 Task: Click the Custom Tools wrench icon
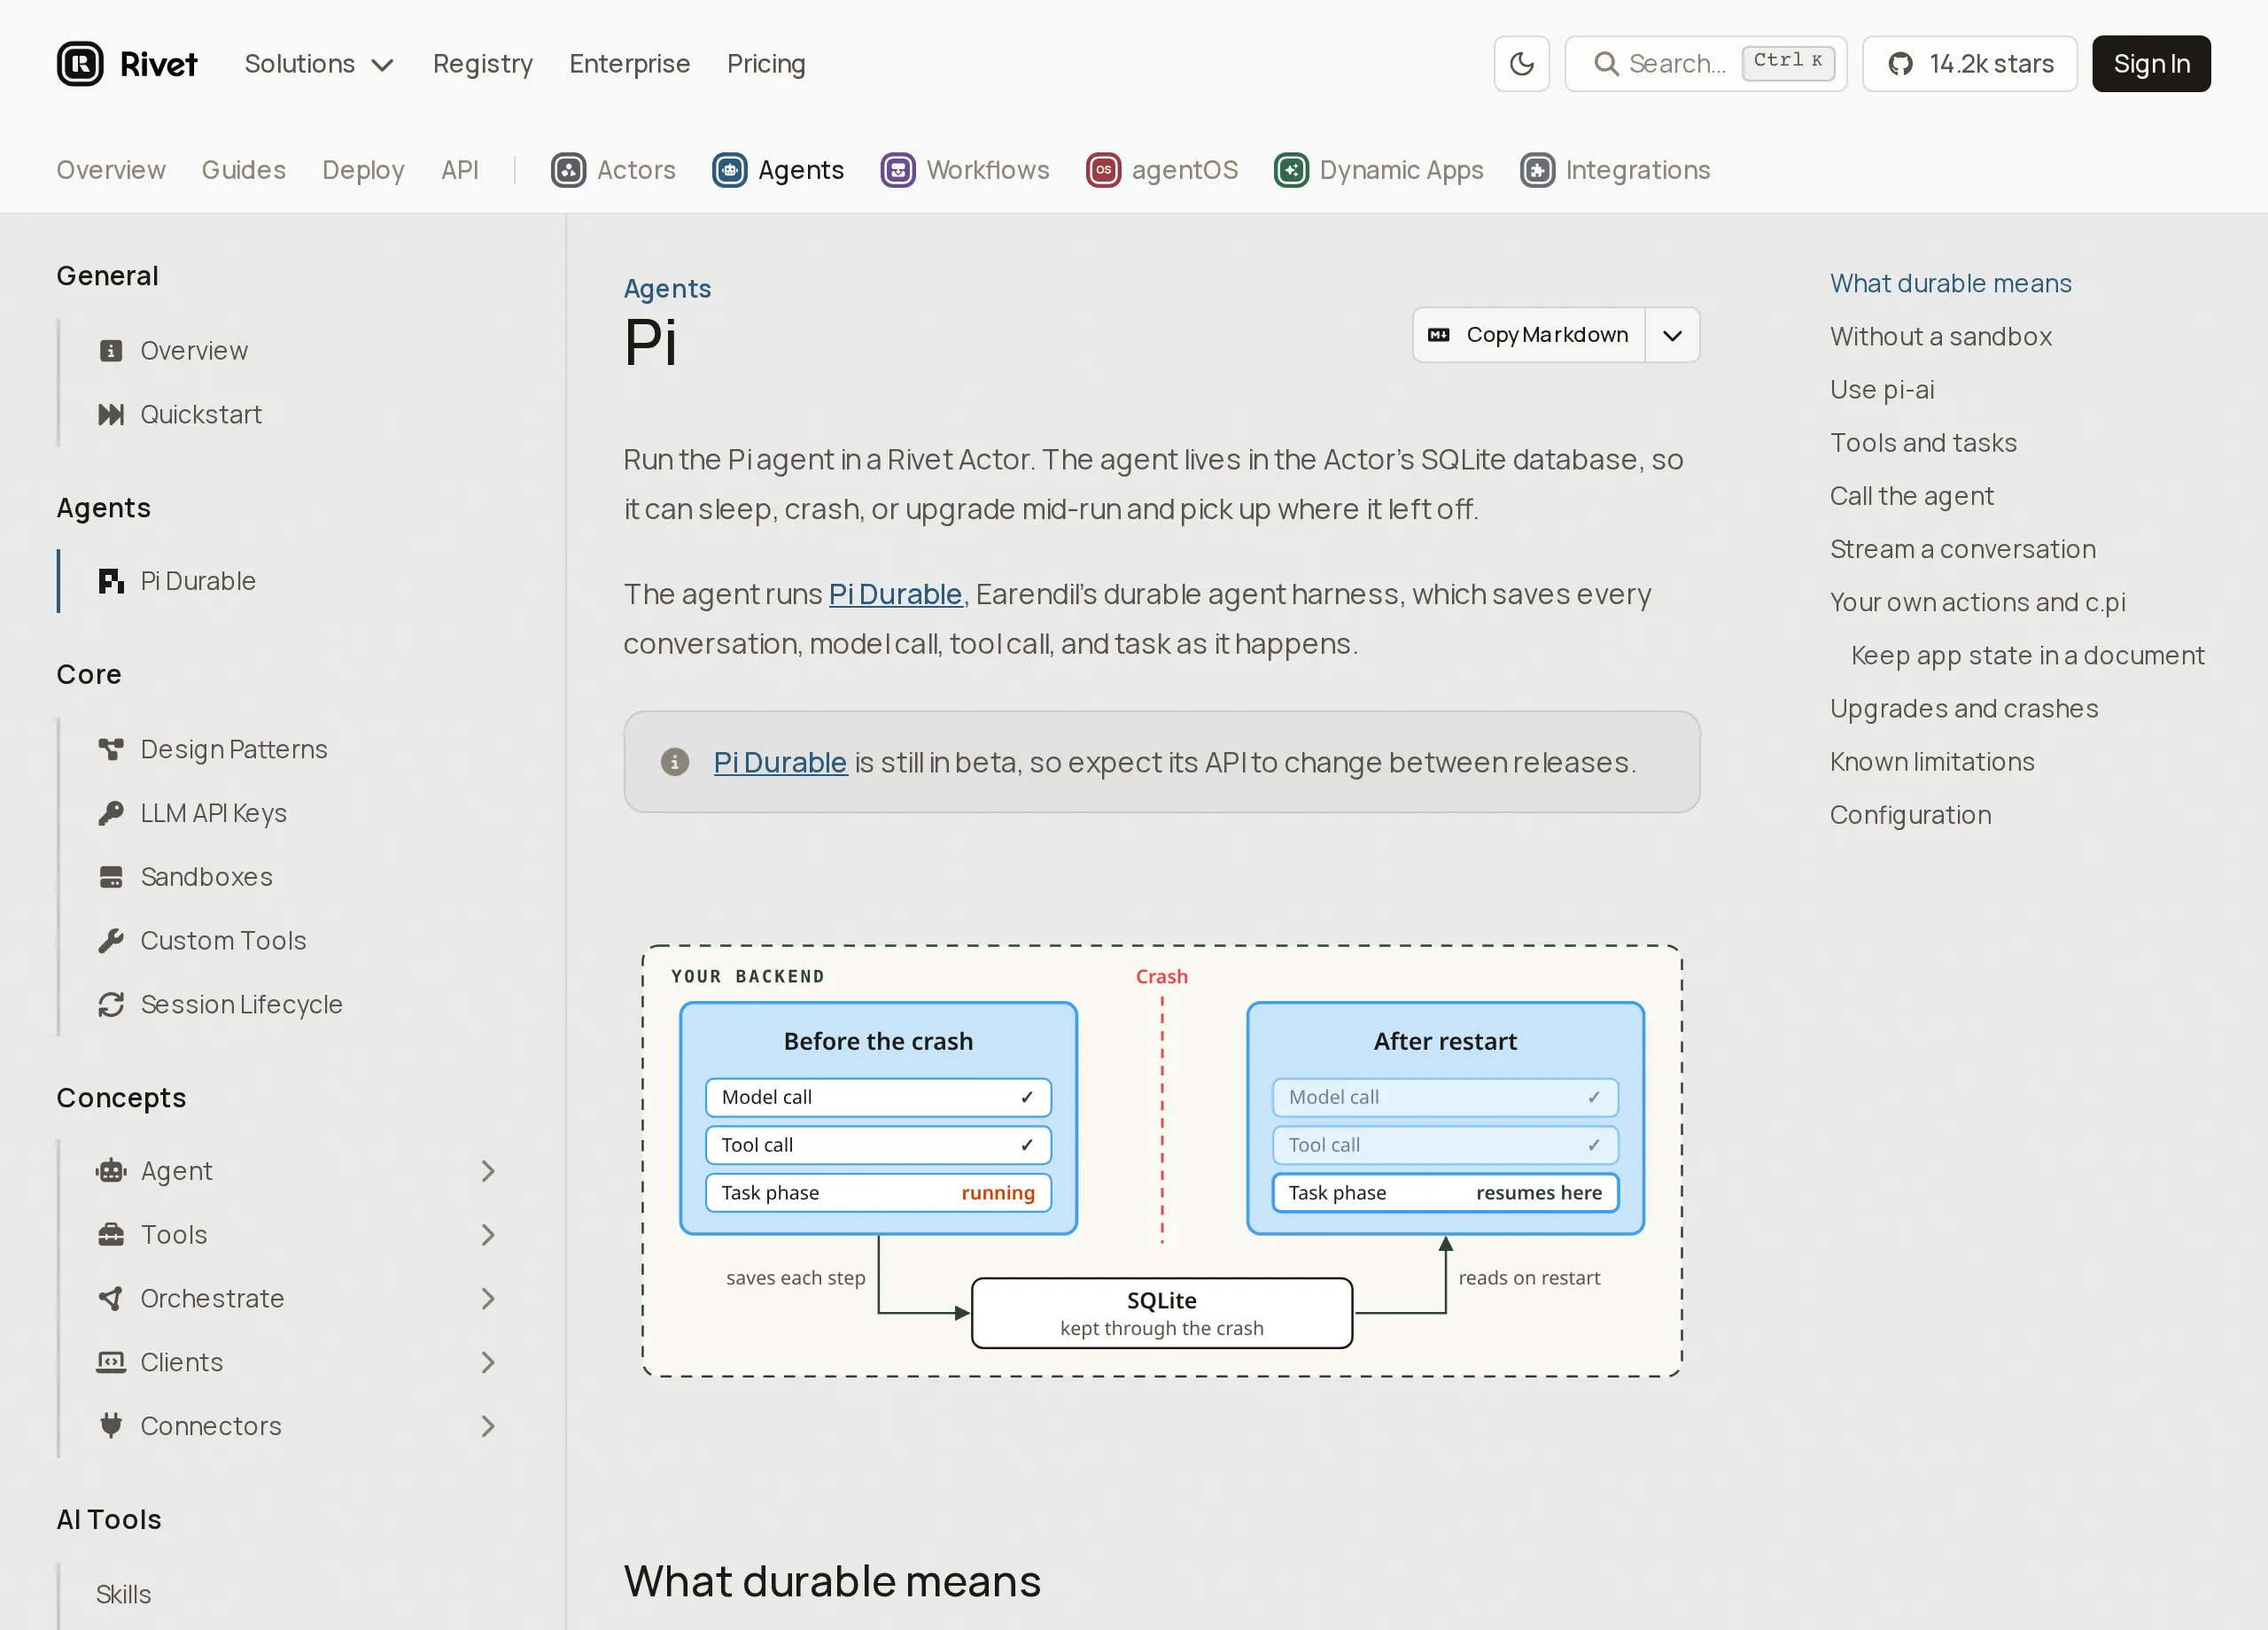click(x=111, y=941)
